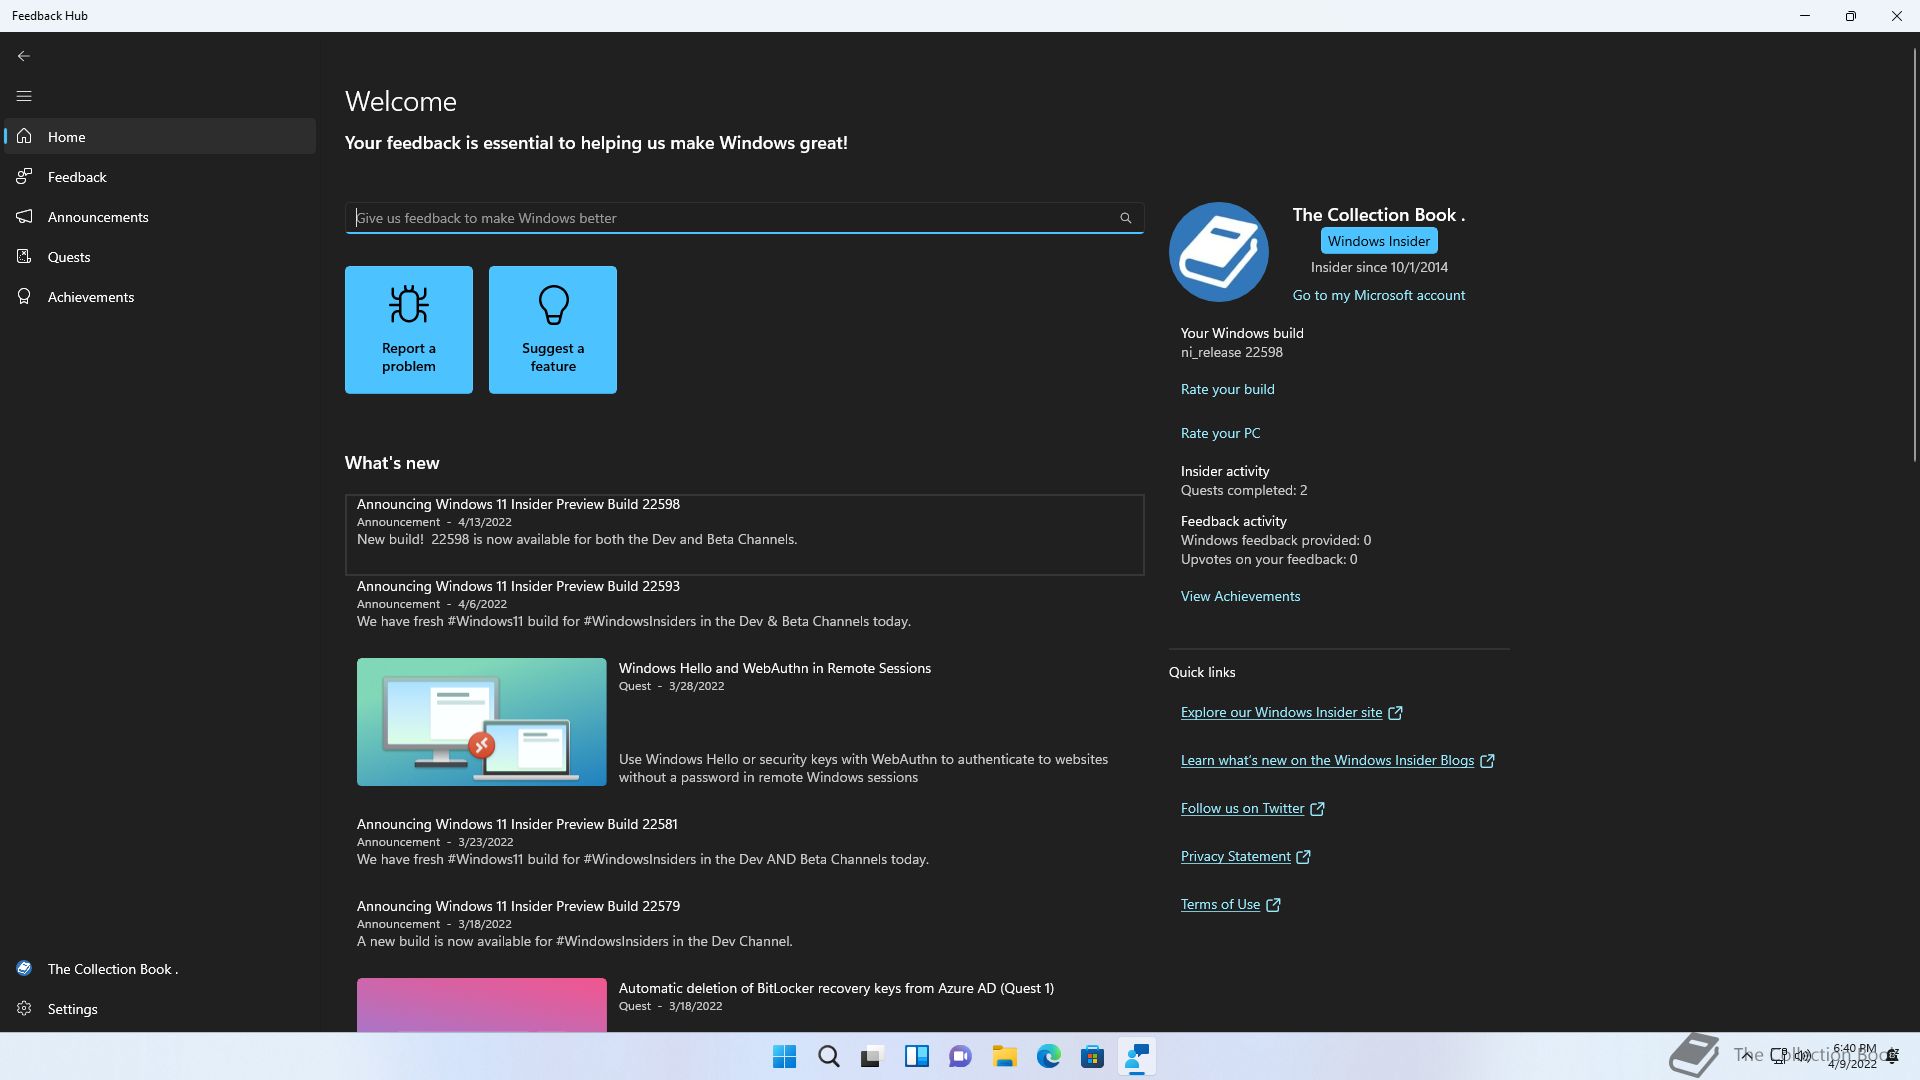Image resolution: width=1920 pixels, height=1080 pixels.
Task: Click the taskbar Search icon
Action: [x=829, y=1056]
